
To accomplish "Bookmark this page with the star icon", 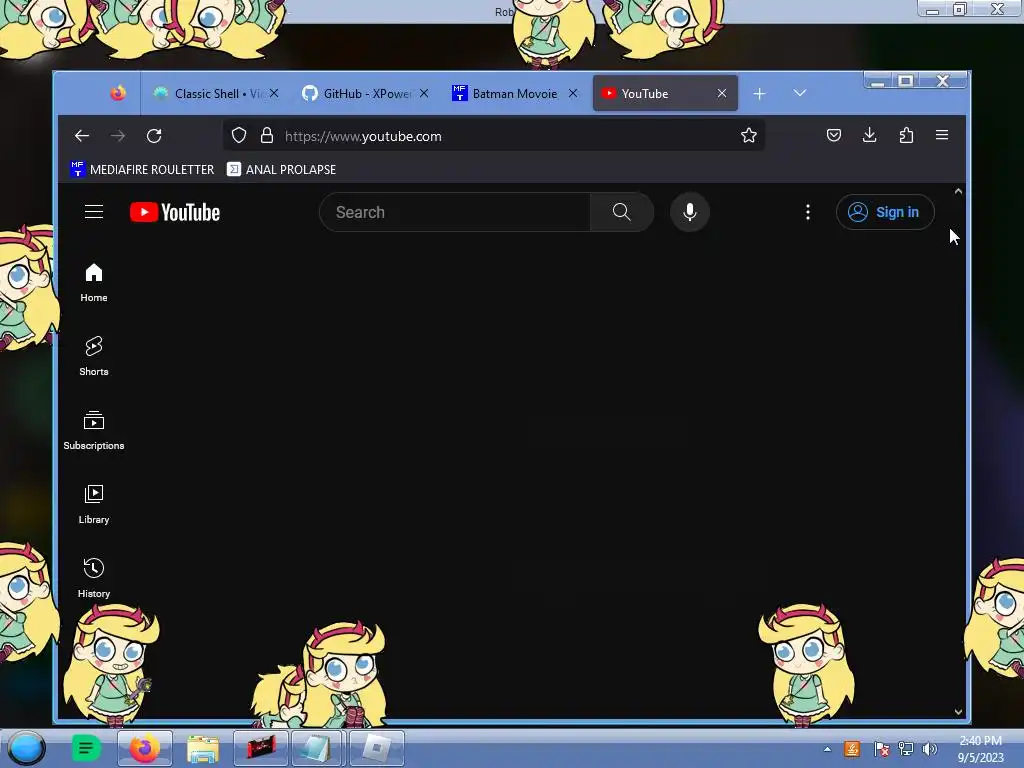I will click(x=748, y=135).
